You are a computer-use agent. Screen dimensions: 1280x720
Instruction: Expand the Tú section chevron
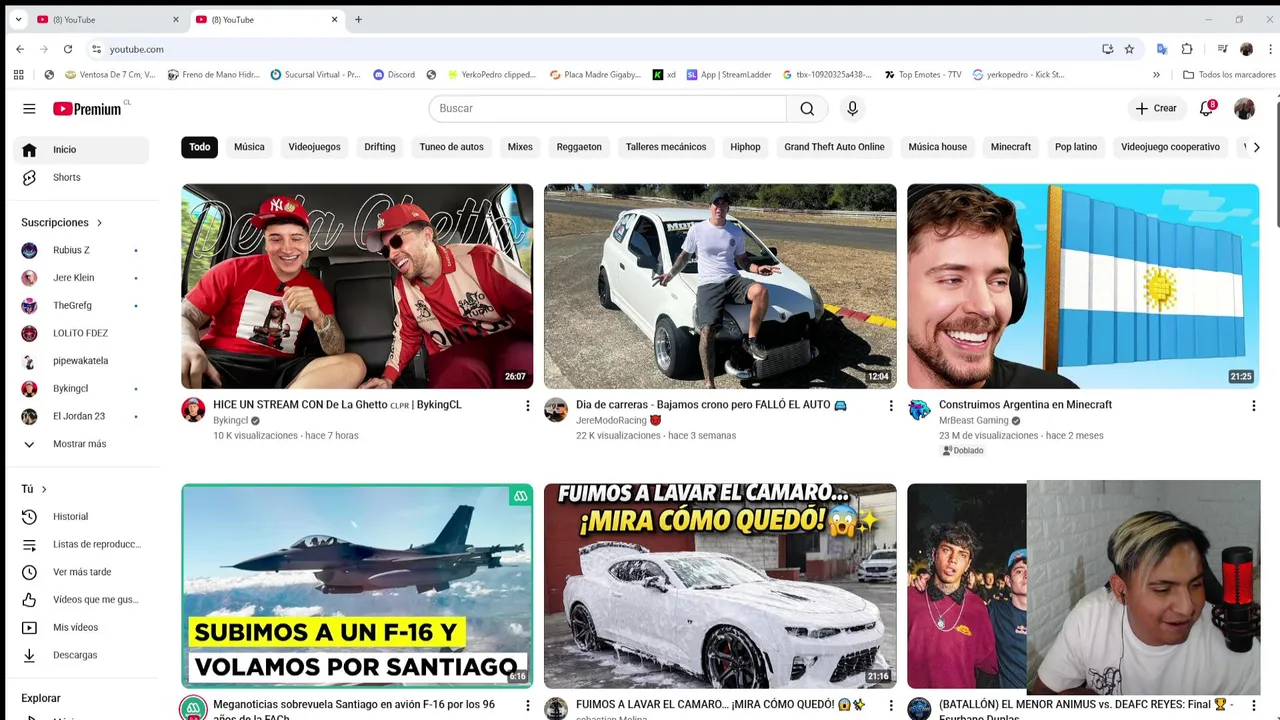click(44, 489)
